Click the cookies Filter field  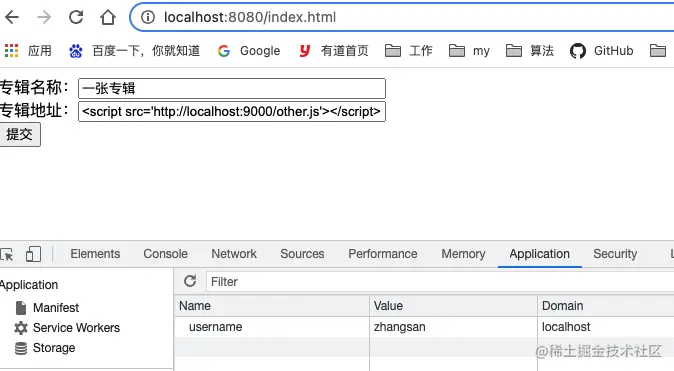tap(440, 282)
